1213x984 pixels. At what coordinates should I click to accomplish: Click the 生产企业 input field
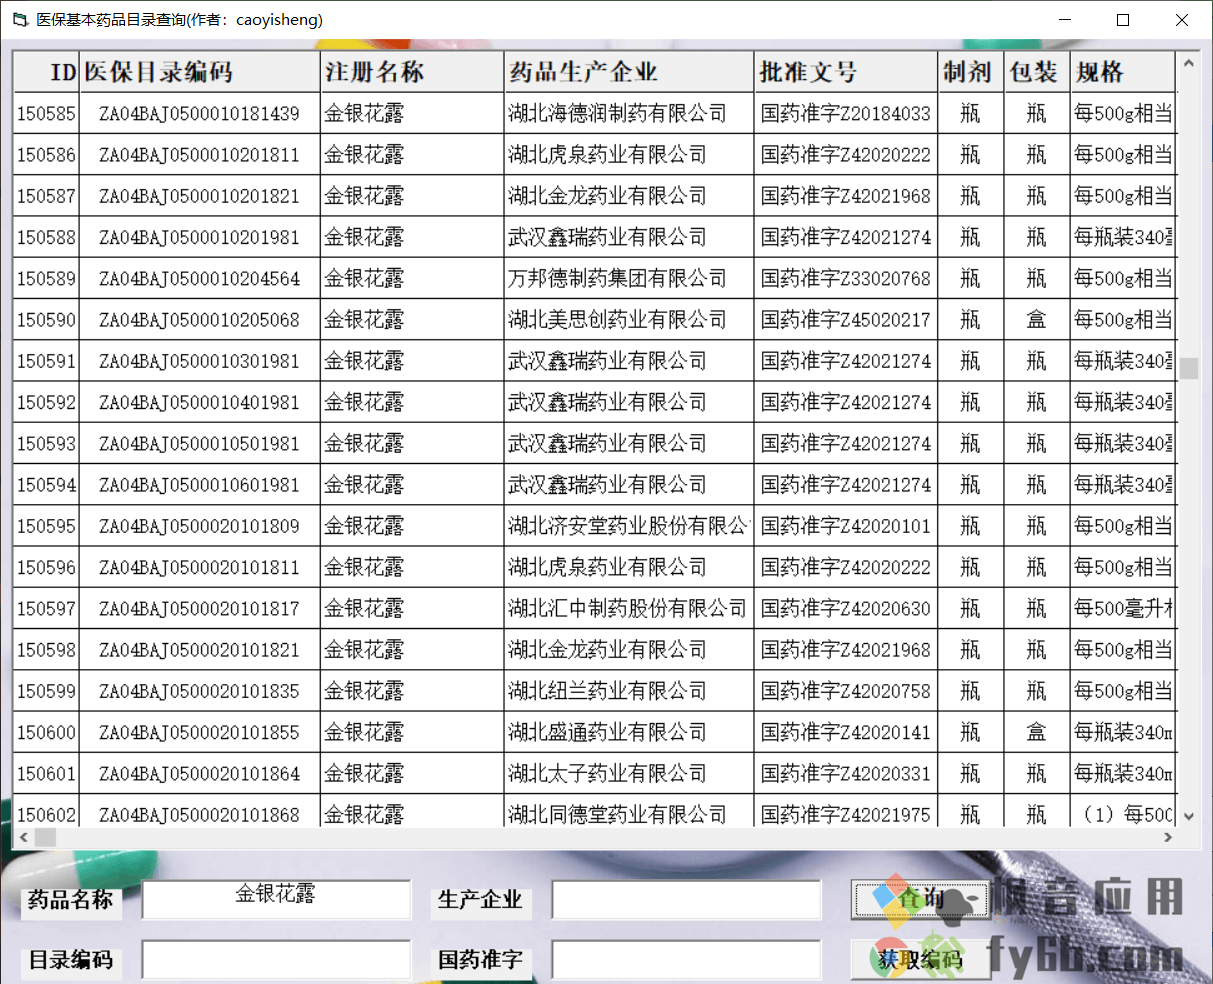686,899
